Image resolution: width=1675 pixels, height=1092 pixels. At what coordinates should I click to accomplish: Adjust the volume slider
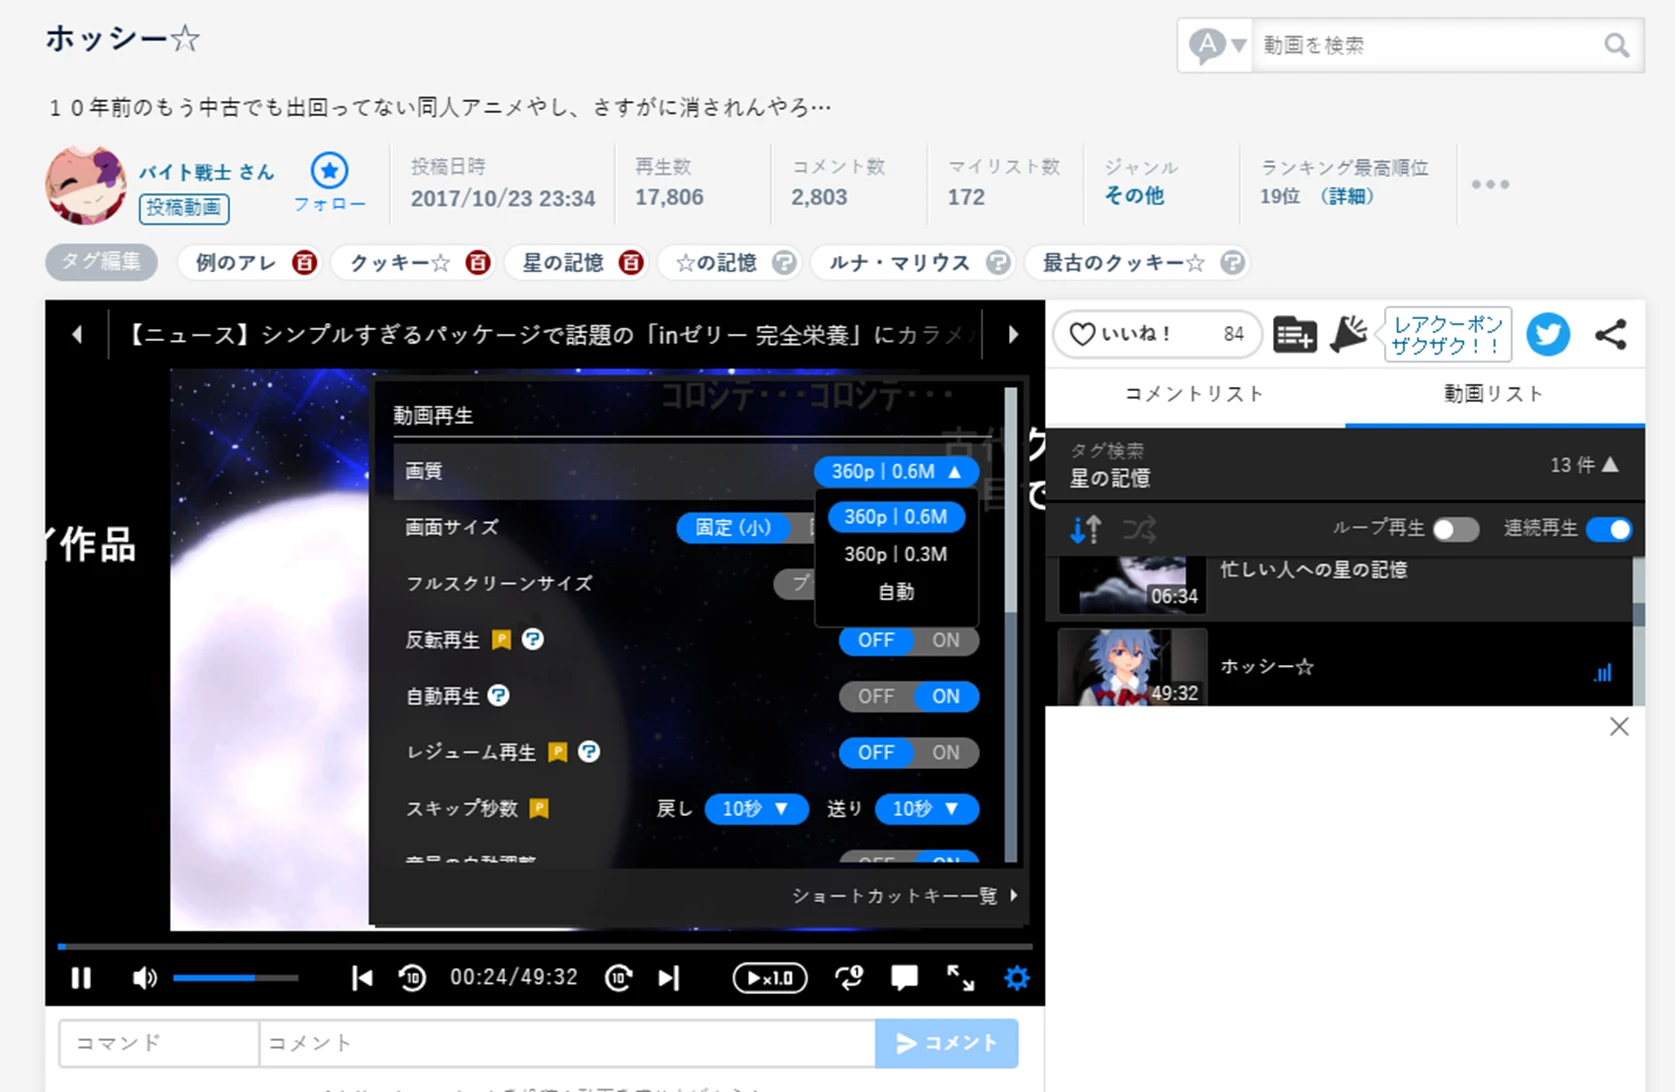point(235,977)
